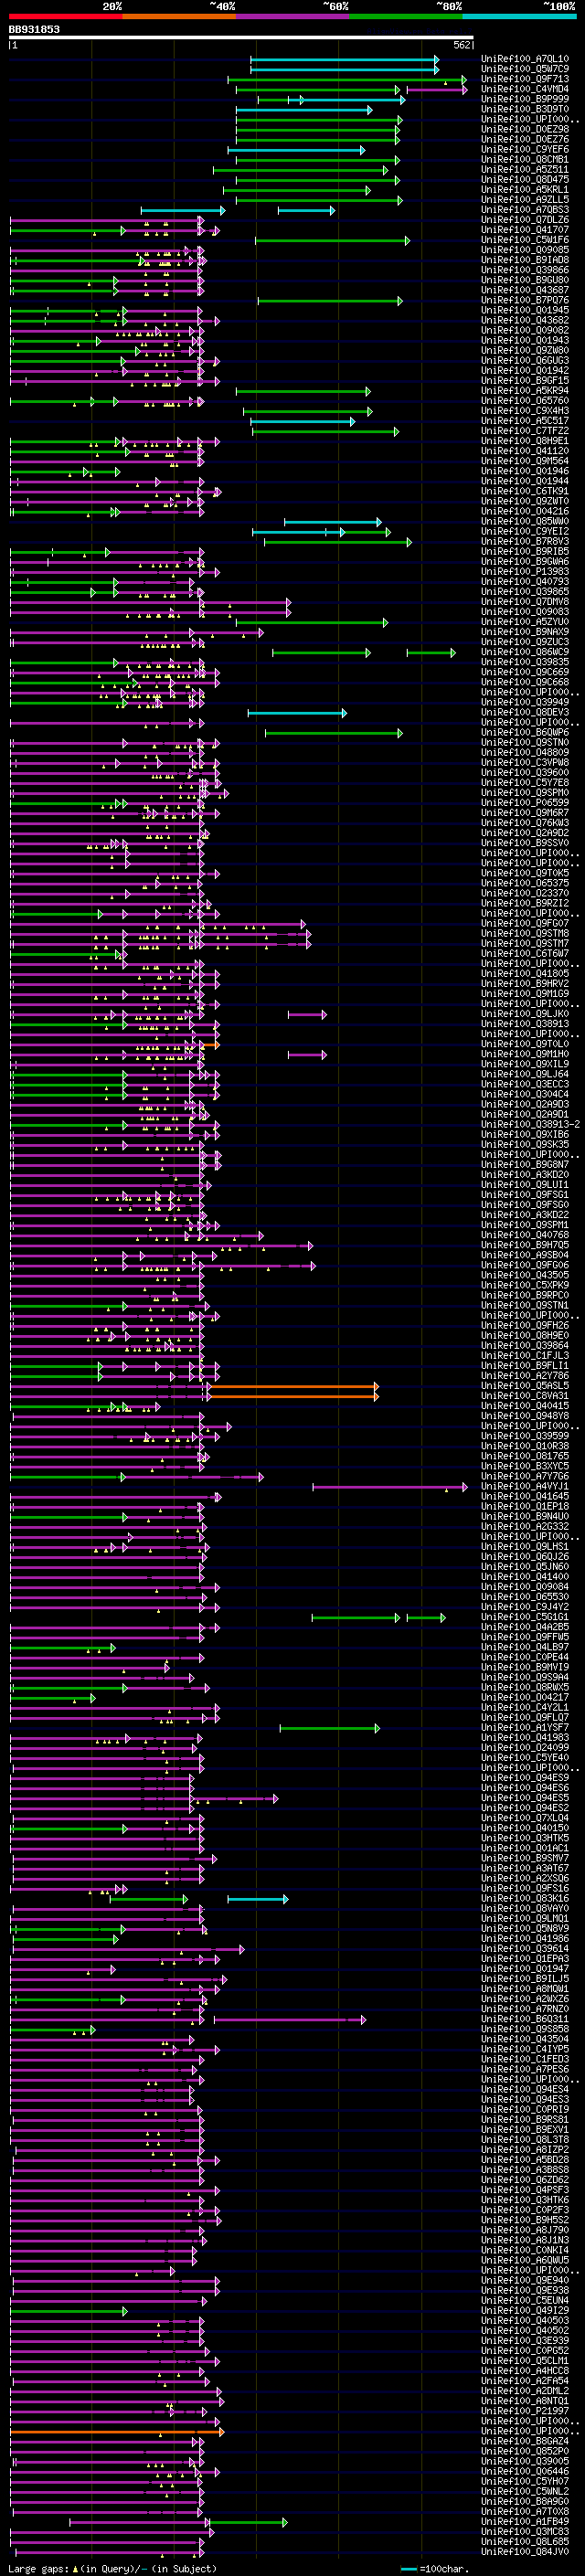Select the UniRef100_Q8RWX5 label
This screenshot has height=2576, width=585.
pyautogui.click(x=525, y=1687)
